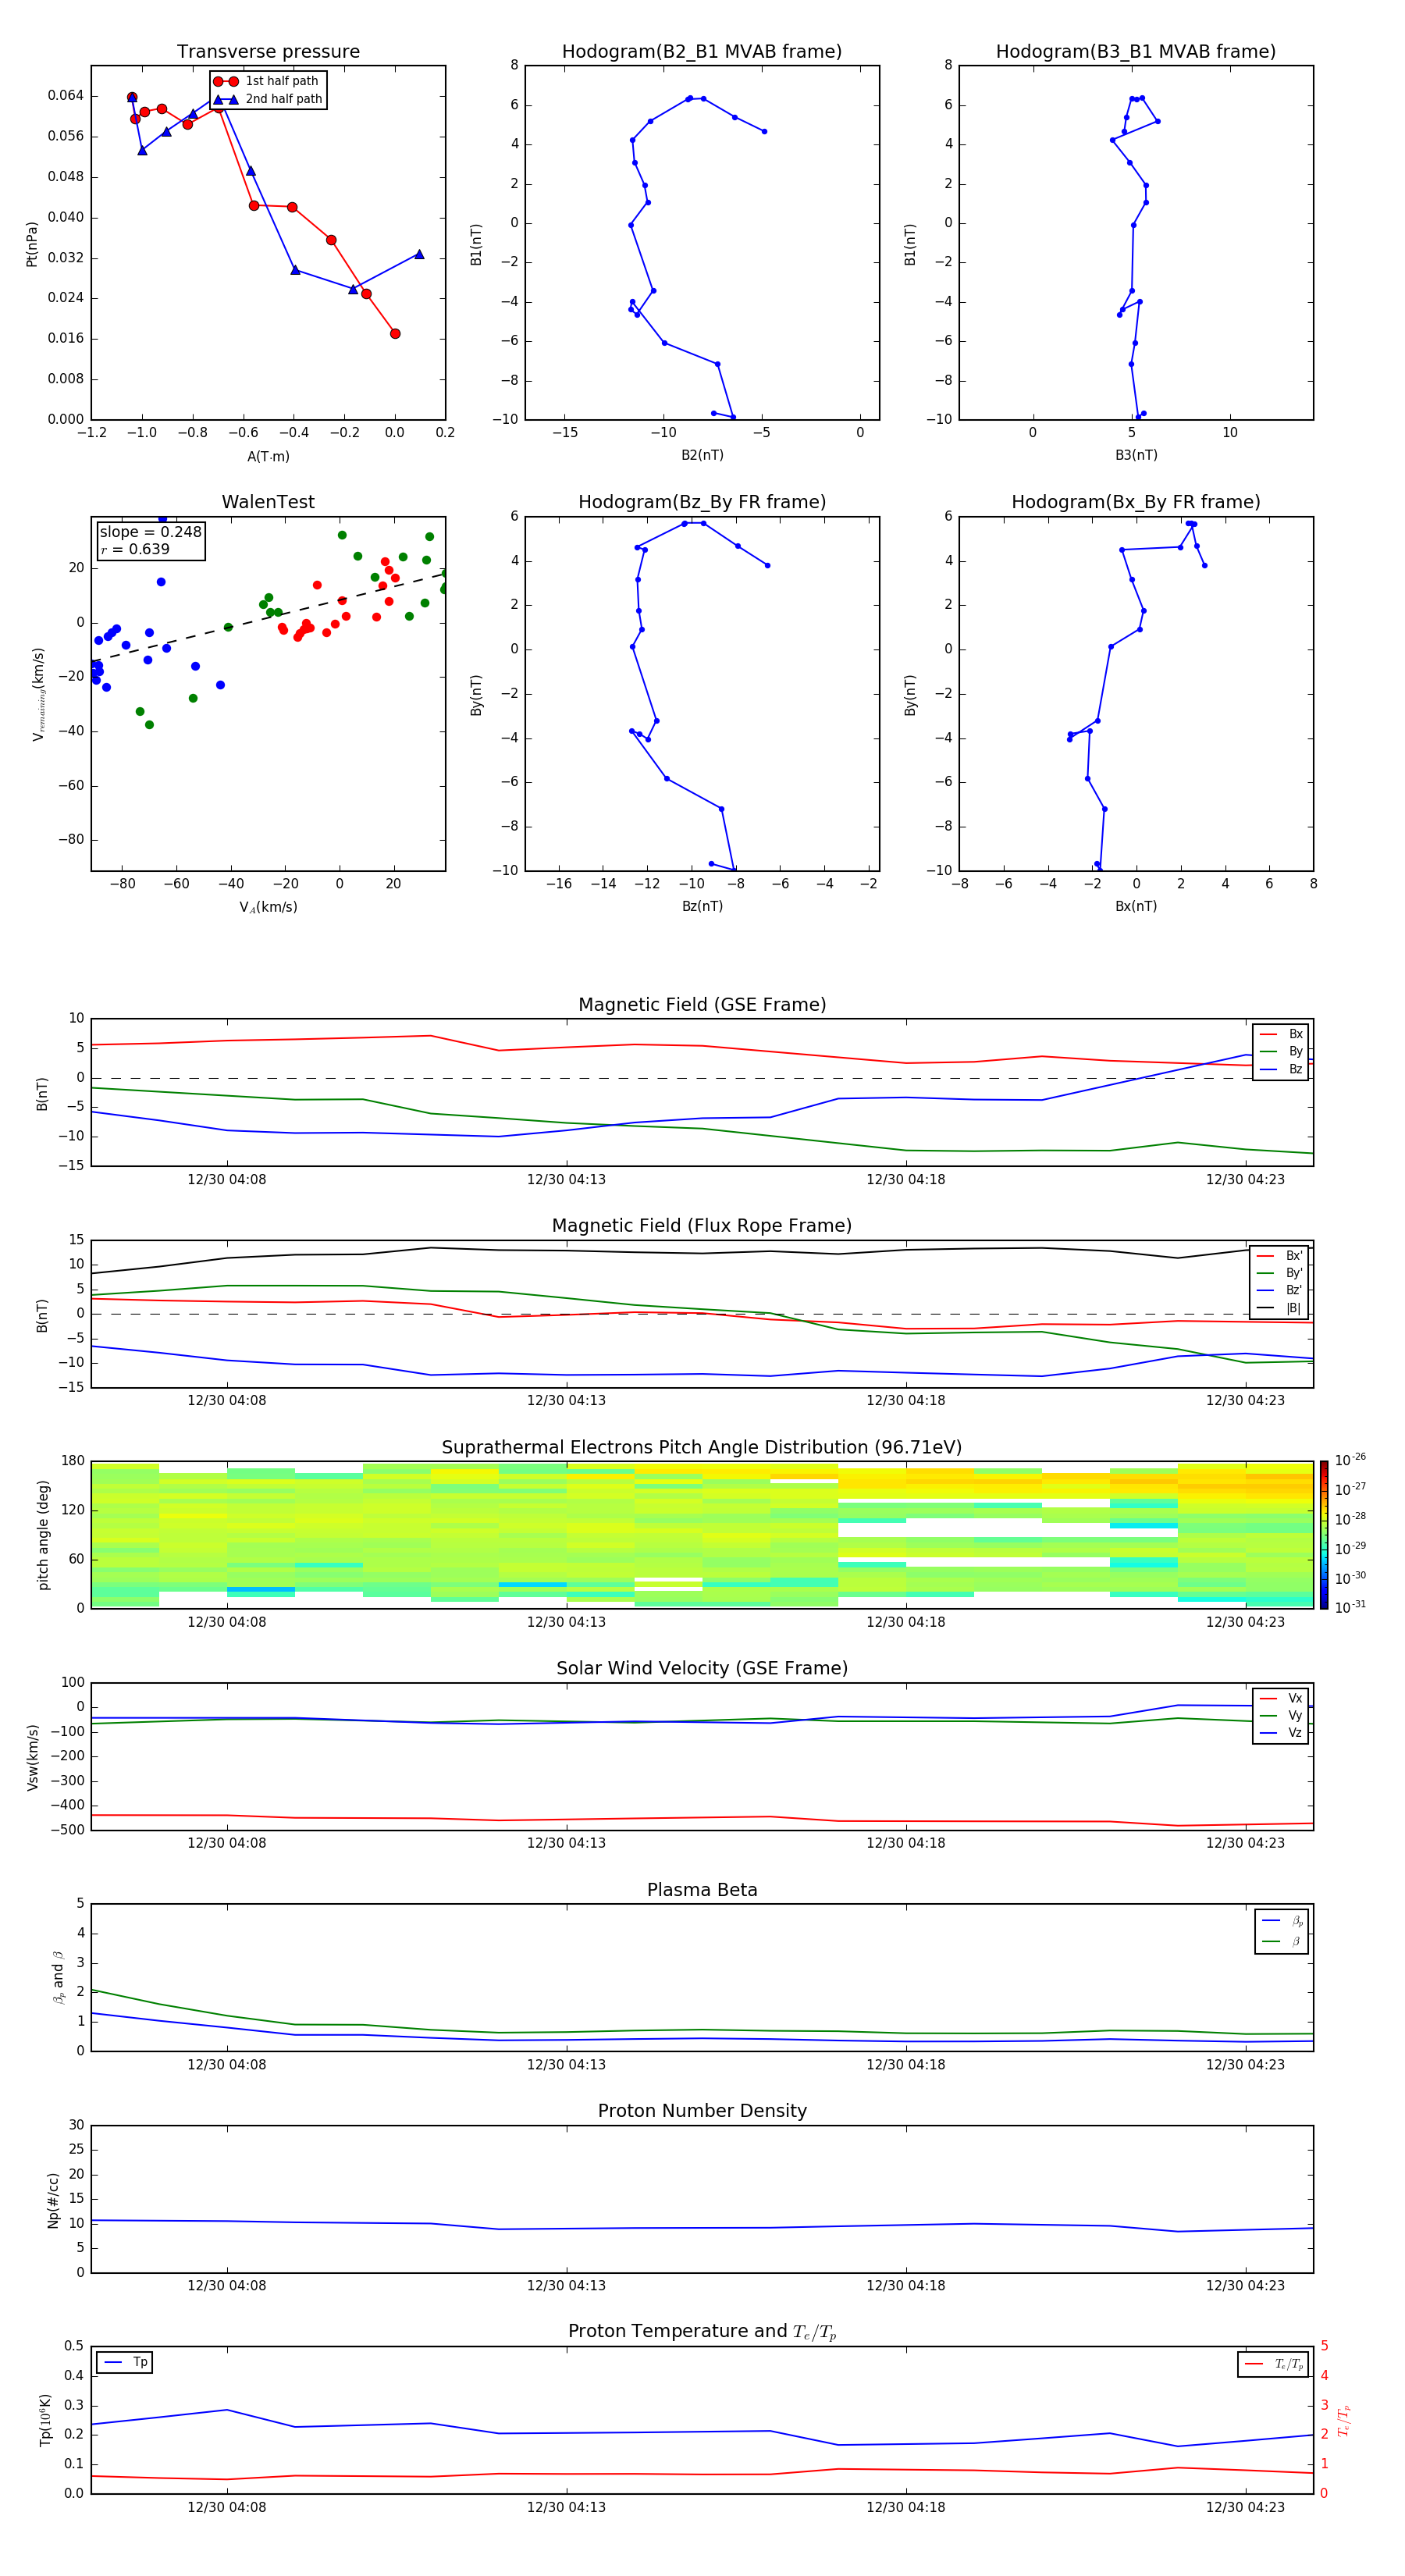Select the green β legend entry

click(1282, 1941)
